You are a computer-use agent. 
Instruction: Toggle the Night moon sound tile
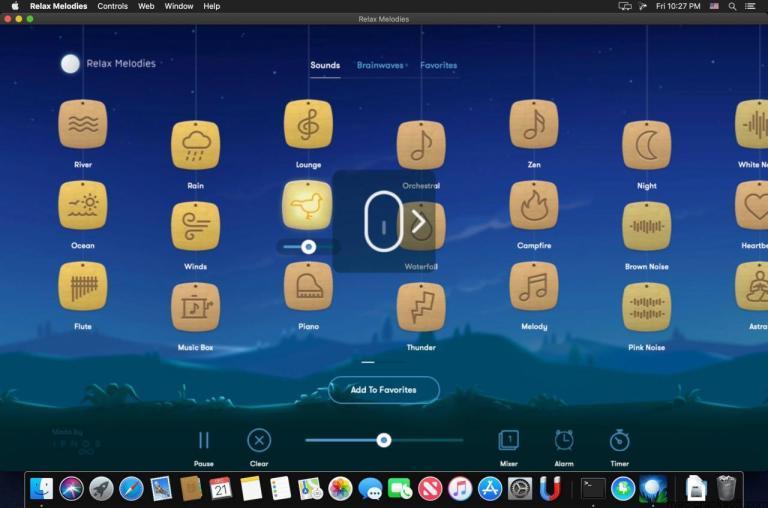(647, 145)
